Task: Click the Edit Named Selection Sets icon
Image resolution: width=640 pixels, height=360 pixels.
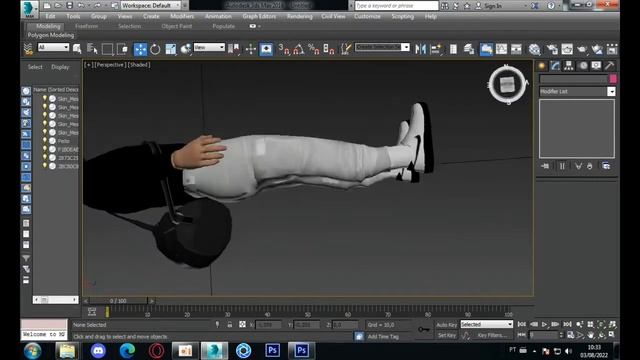Action: point(345,49)
